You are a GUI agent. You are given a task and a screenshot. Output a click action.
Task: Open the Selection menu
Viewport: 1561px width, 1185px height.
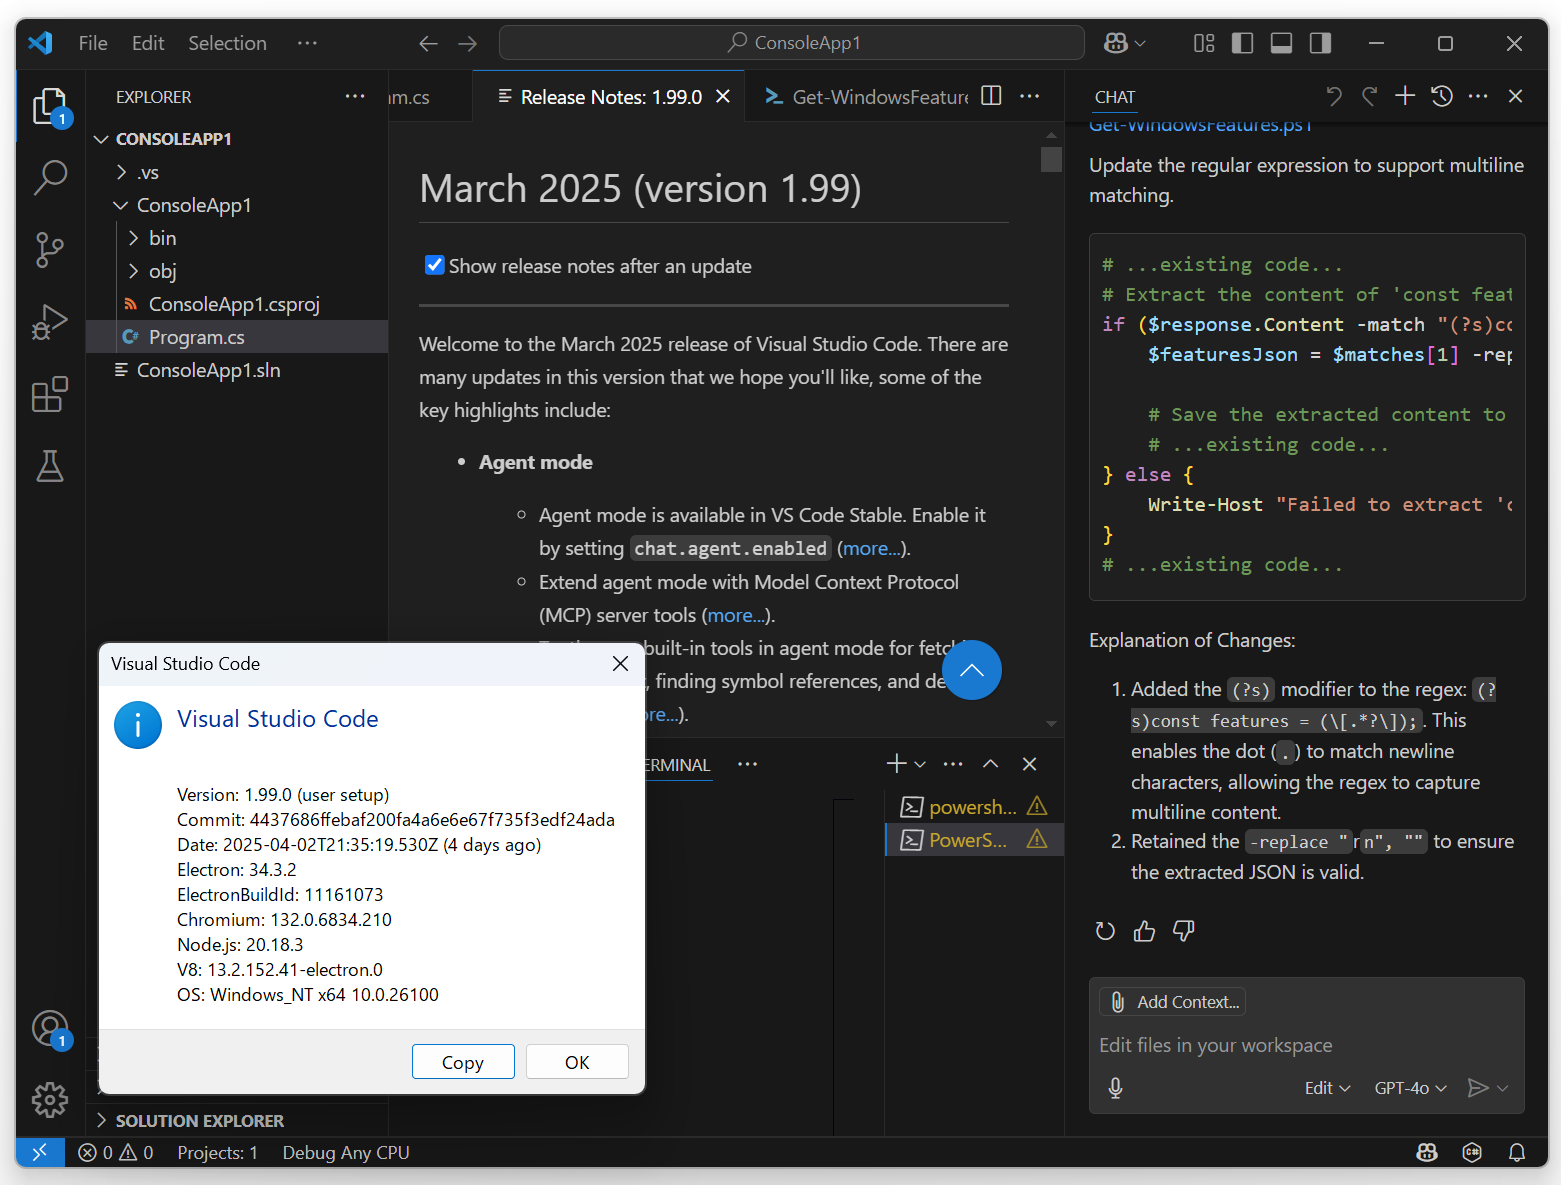click(227, 43)
